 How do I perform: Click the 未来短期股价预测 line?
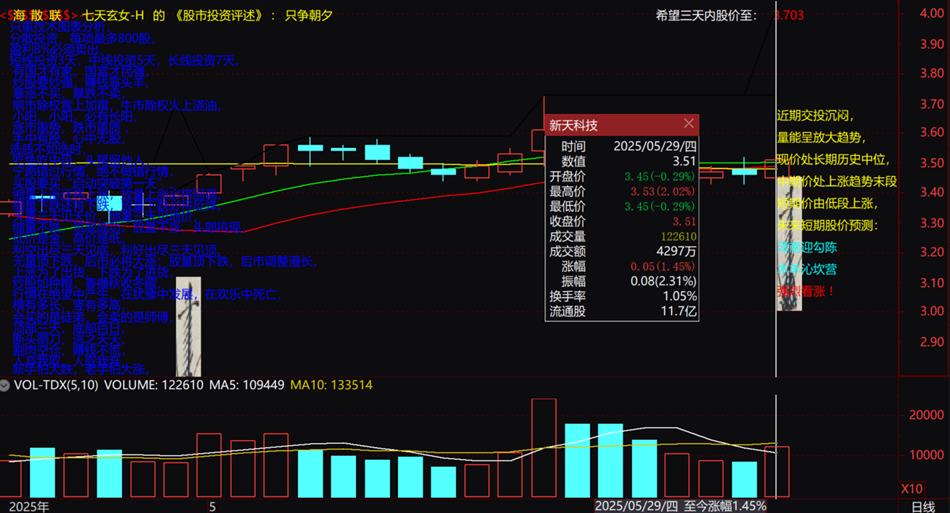tap(828, 225)
